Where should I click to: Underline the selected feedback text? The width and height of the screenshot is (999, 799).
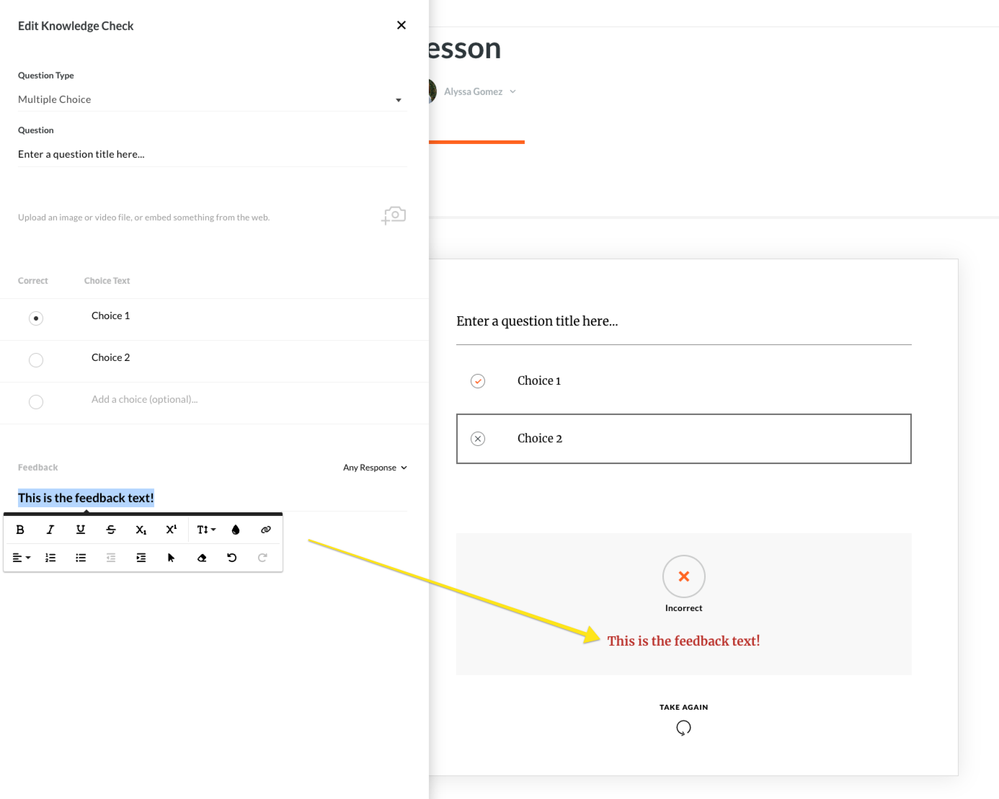81,530
